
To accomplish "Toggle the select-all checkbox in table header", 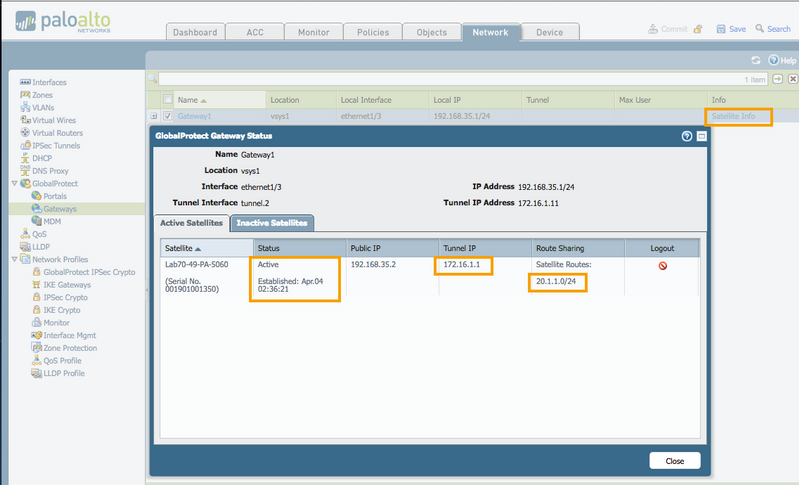I will tap(167, 100).
